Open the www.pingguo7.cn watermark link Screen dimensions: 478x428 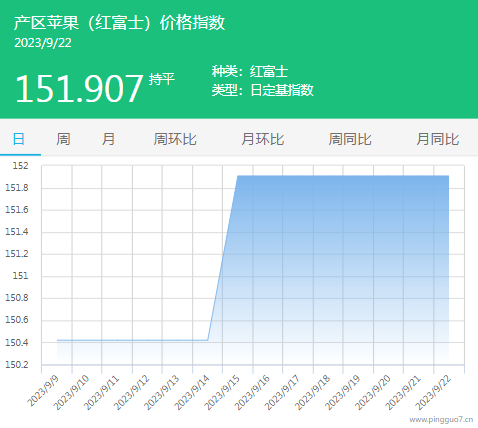[x=441, y=419]
